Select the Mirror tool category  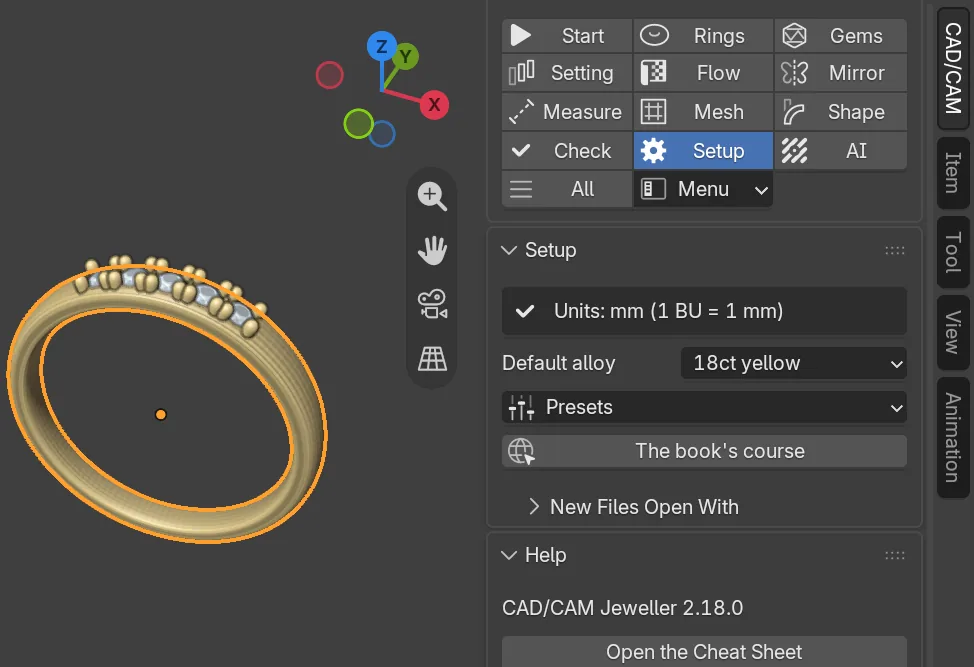(840, 73)
